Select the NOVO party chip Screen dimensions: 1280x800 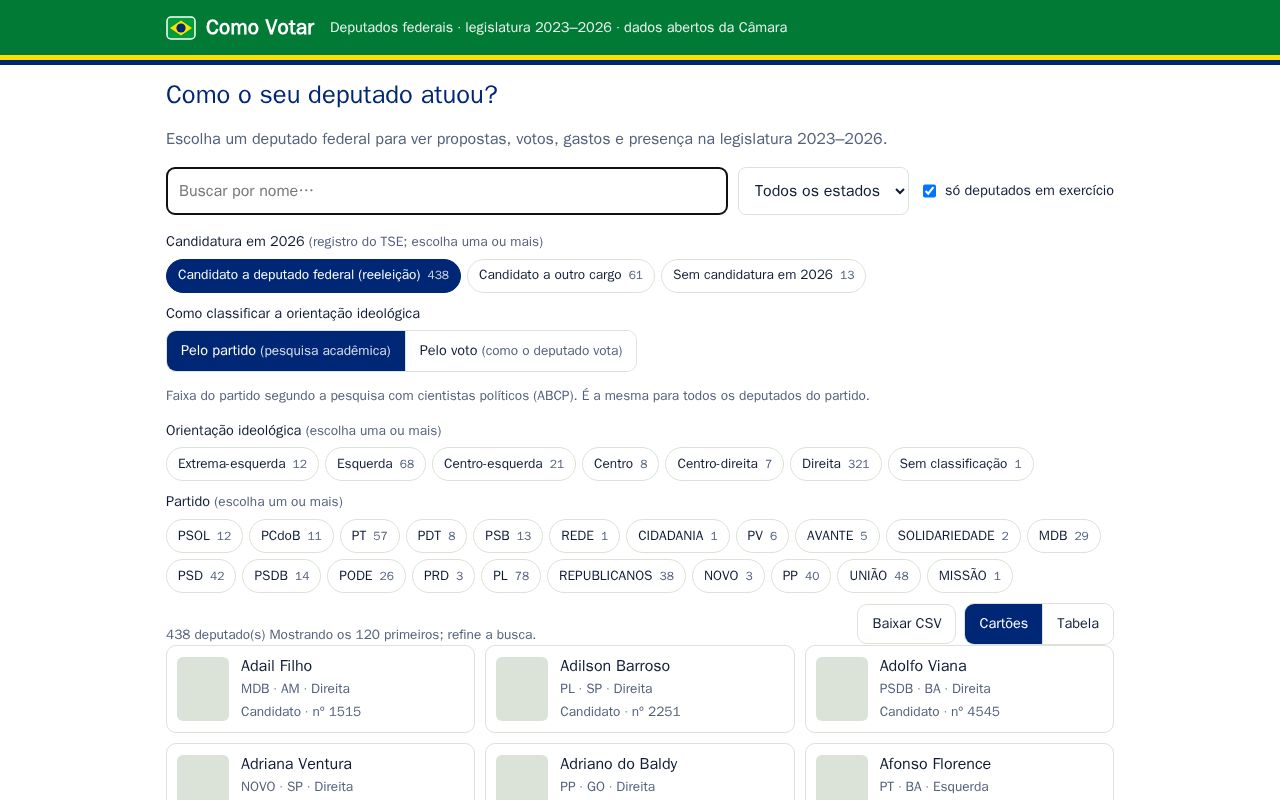click(x=728, y=576)
